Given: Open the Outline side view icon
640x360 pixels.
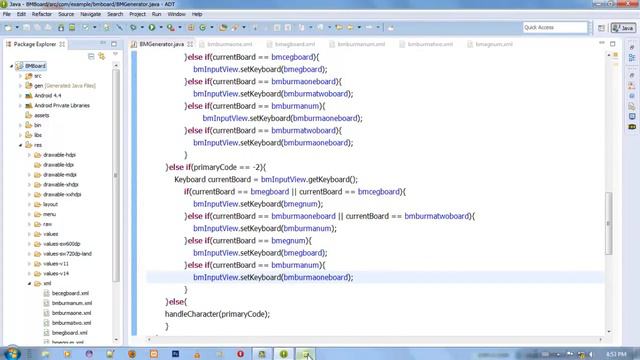Looking at the screenshot, I should [x=632, y=58].
